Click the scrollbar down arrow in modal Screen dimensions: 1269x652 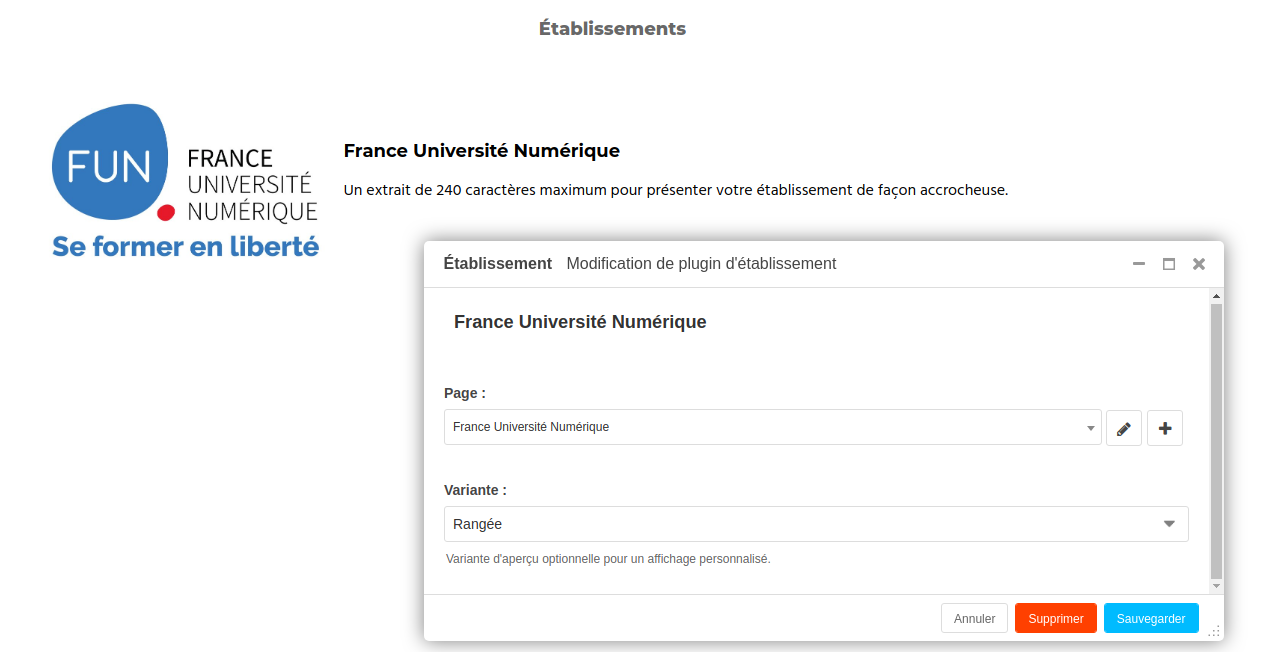pyautogui.click(x=1216, y=586)
